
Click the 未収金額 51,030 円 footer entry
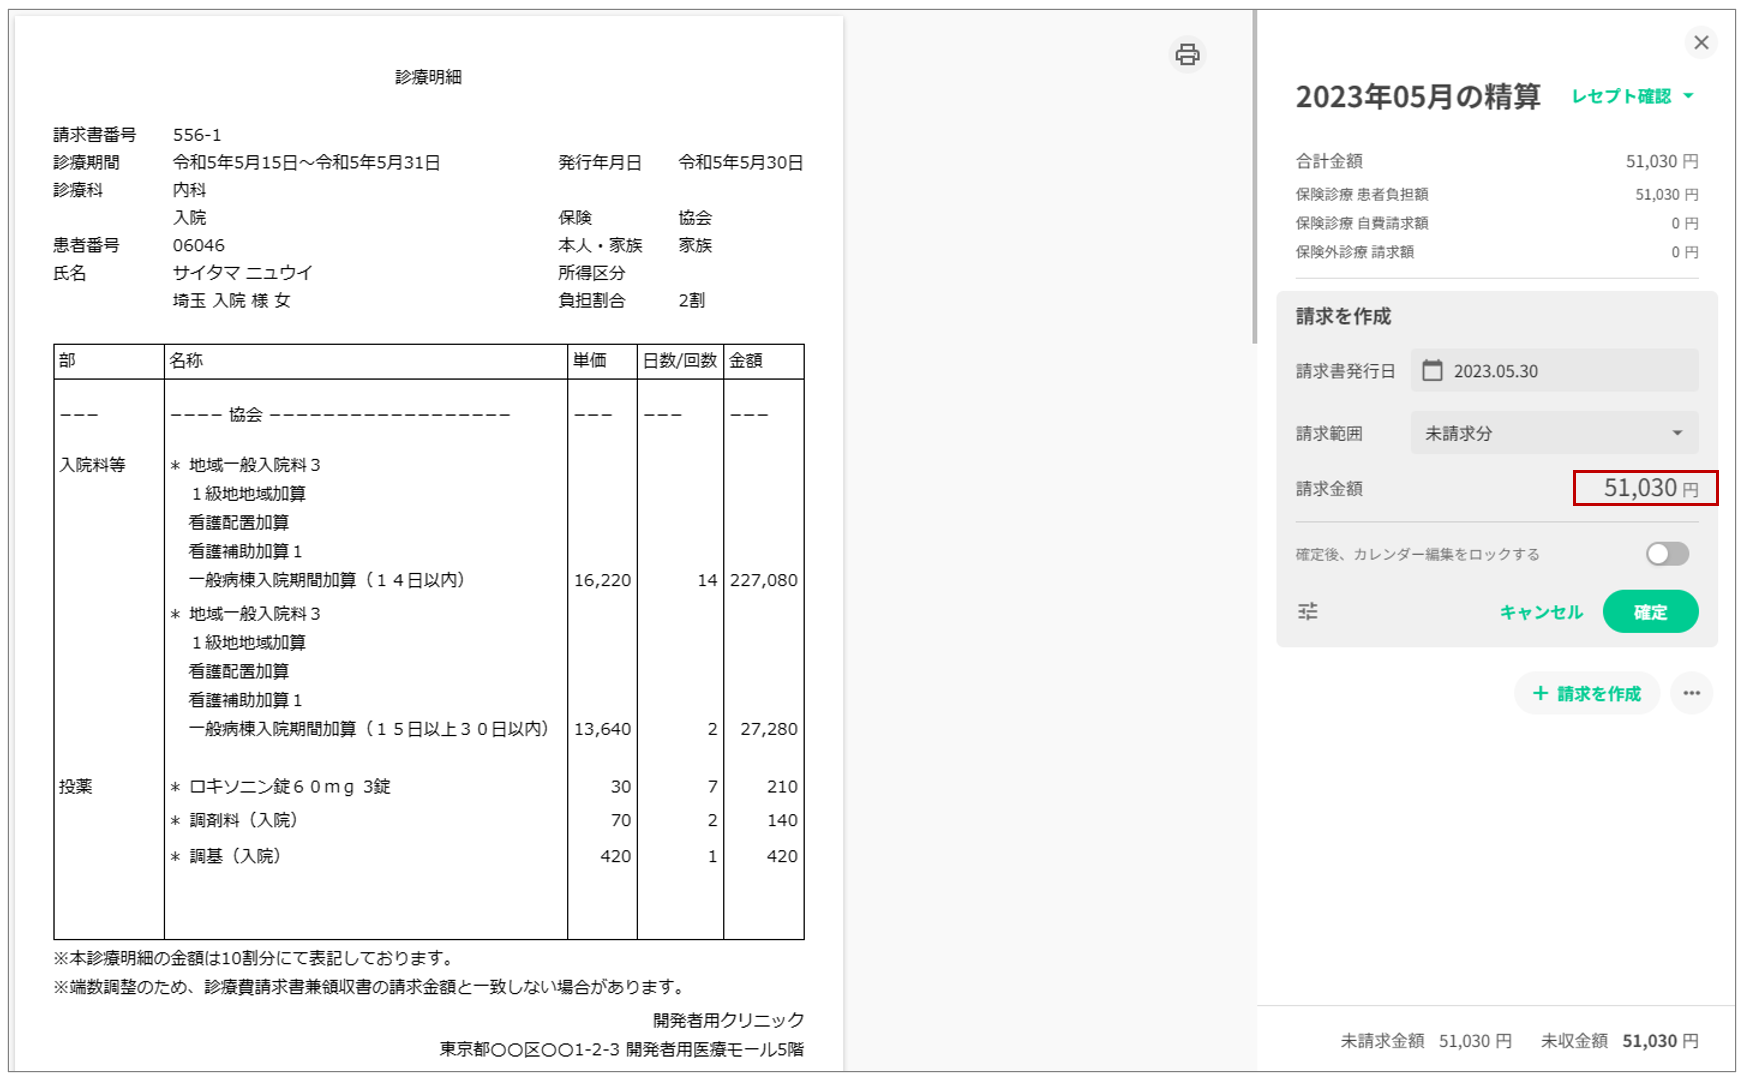pyautogui.click(x=1620, y=1041)
